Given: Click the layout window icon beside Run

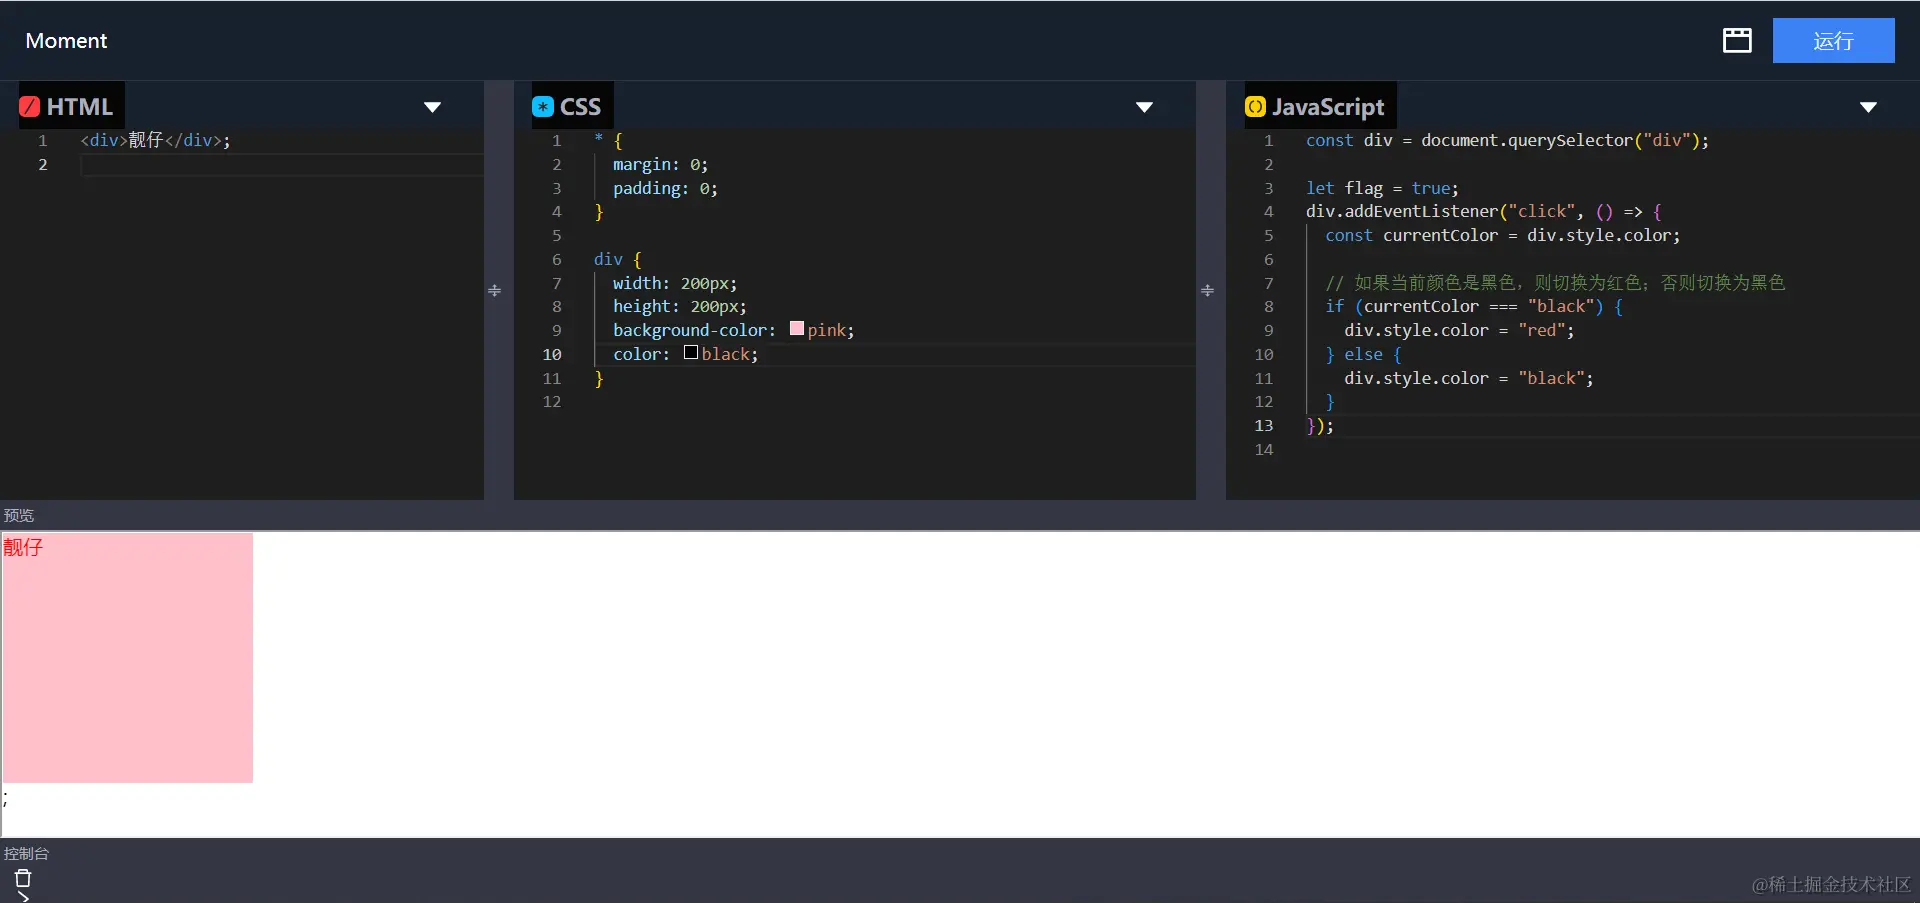Looking at the screenshot, I should click(1737, 40).
